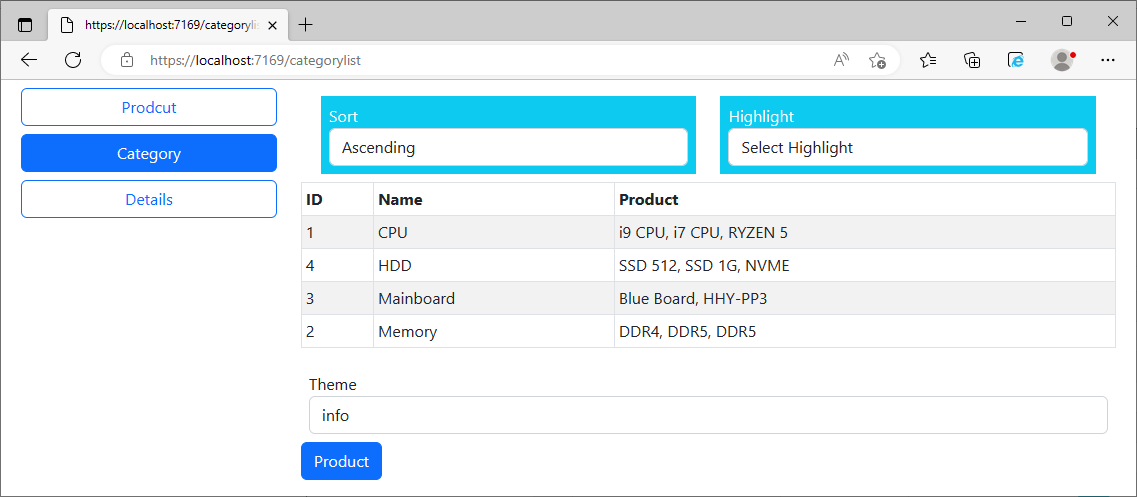The height and width of the screenshot is (497, 1137).
Task: Maximize the browser window
Action: tap(1067, 22)
